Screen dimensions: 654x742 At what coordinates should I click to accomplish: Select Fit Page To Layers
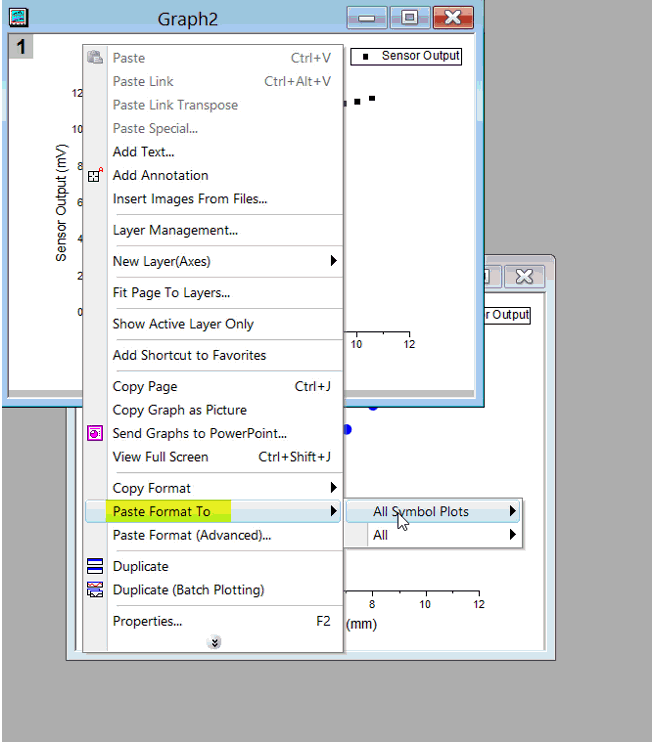[x=171, y=293]
